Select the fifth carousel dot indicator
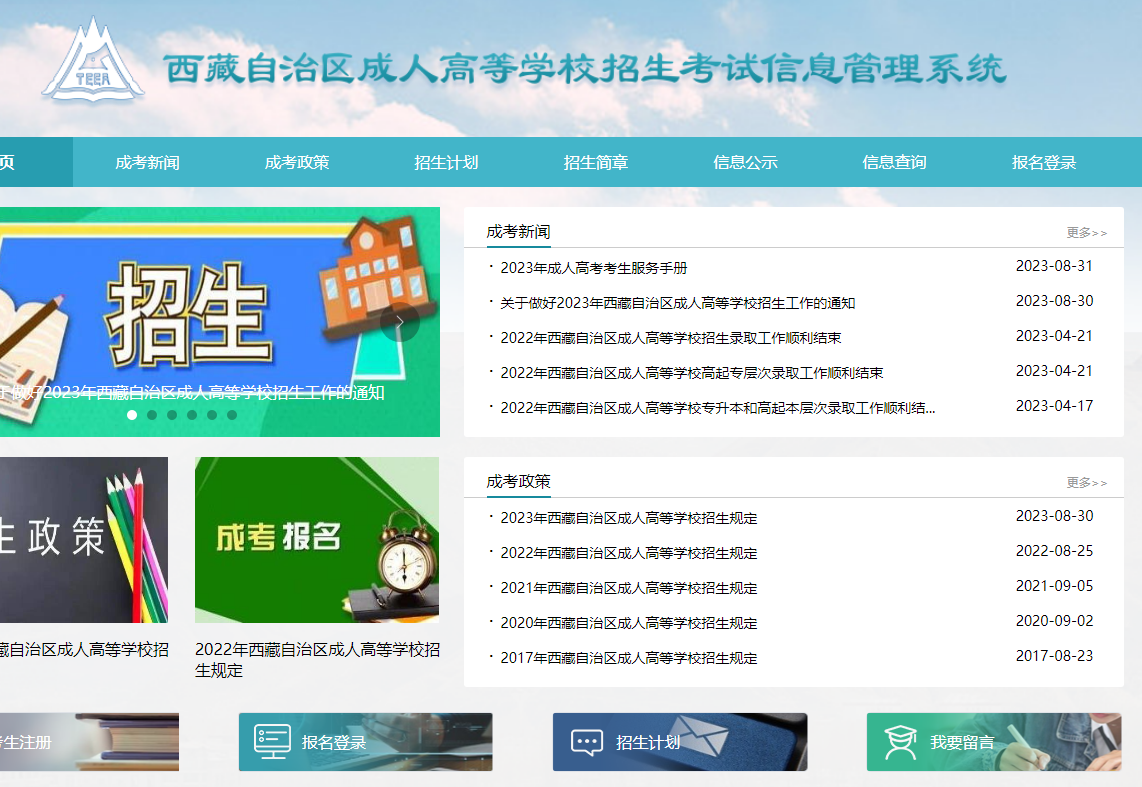 pos(212,415)
